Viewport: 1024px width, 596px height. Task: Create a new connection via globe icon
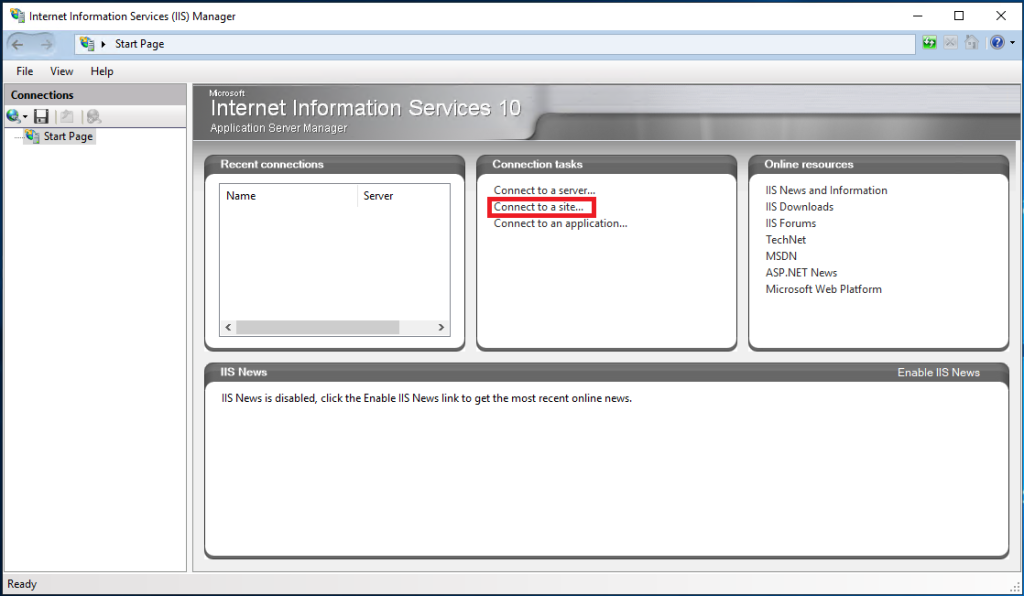click(x=12, y=116)
